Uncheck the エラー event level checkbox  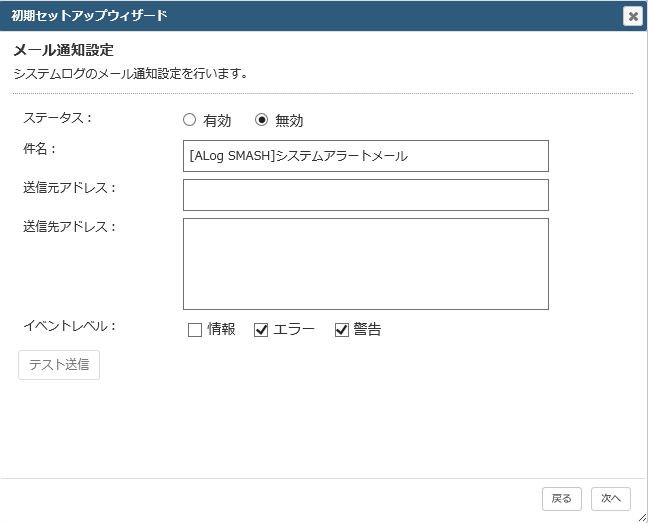coord(261,330)
